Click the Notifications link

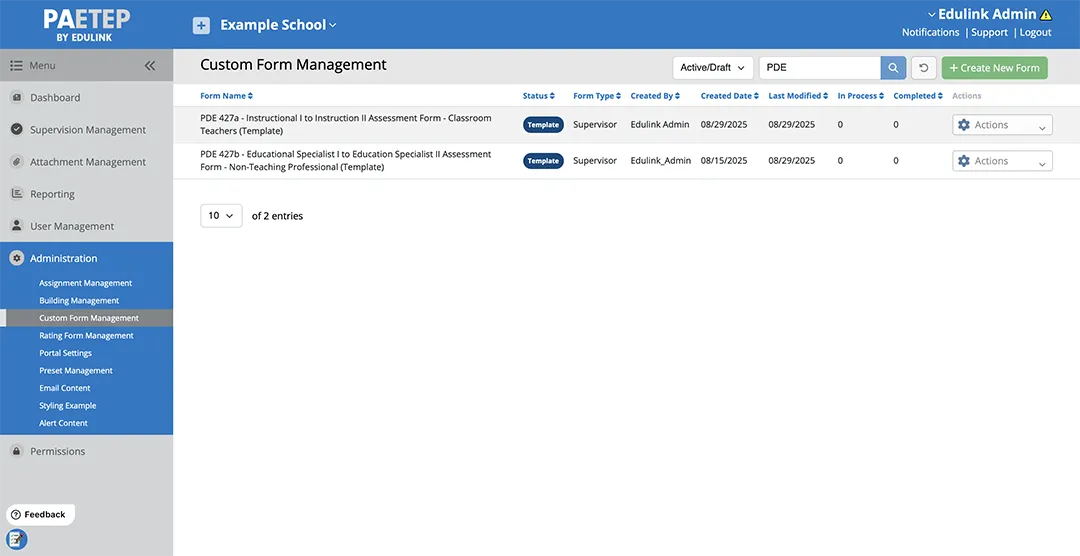pos(931,32)
